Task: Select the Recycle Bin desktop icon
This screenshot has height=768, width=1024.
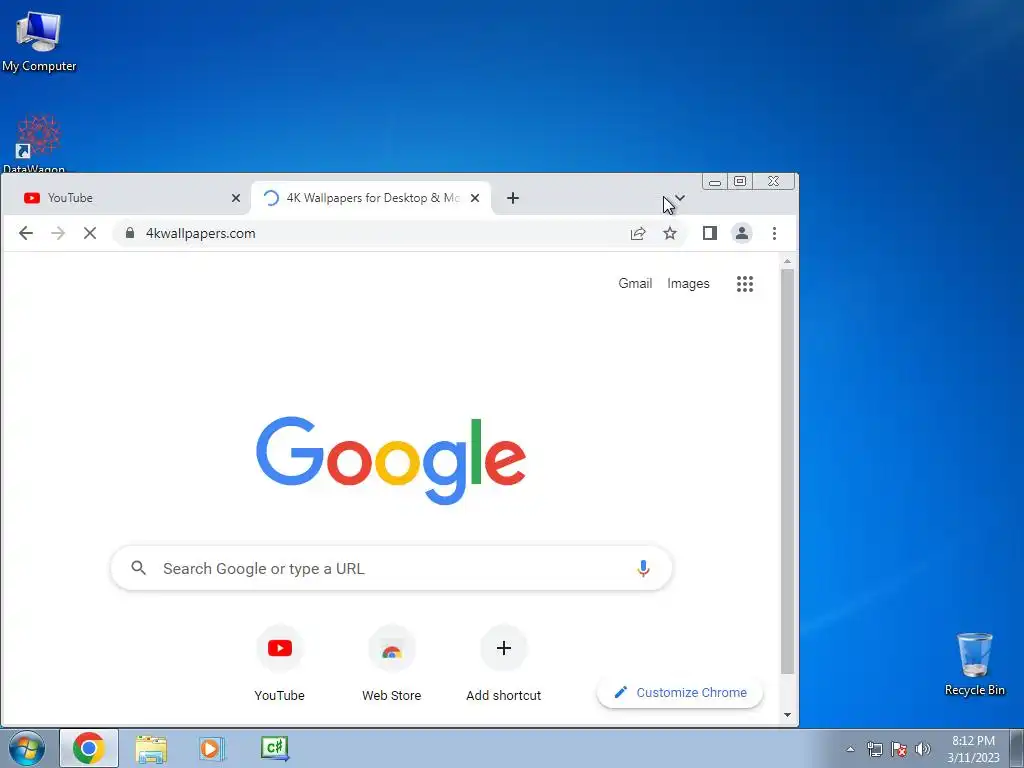Action: coord(974,664)
